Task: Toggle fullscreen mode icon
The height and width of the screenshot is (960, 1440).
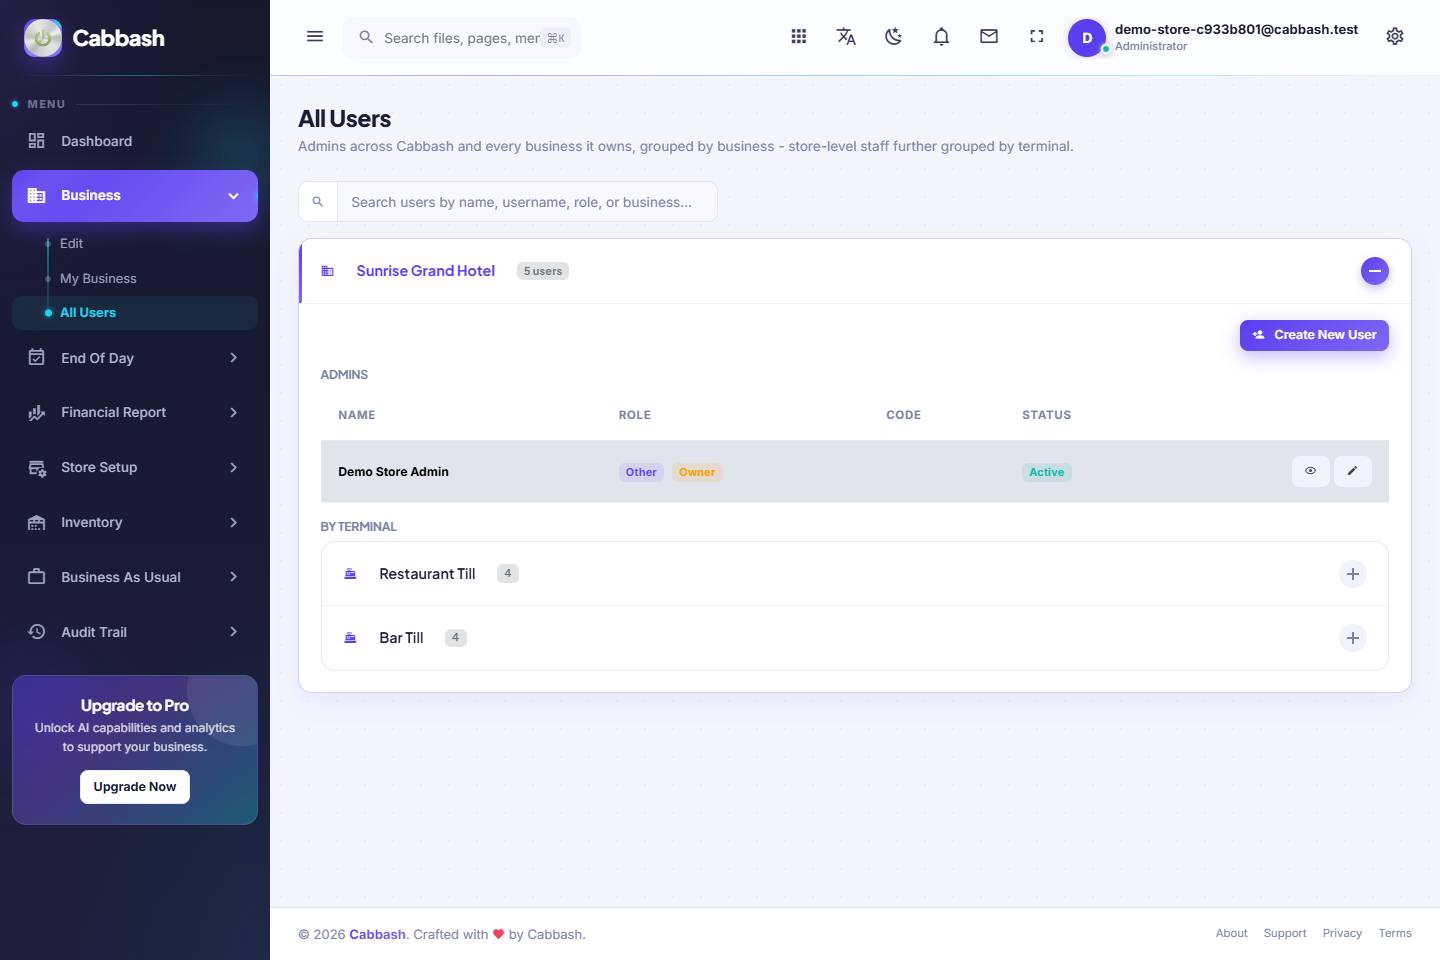Action: [x=1037, y=37]
